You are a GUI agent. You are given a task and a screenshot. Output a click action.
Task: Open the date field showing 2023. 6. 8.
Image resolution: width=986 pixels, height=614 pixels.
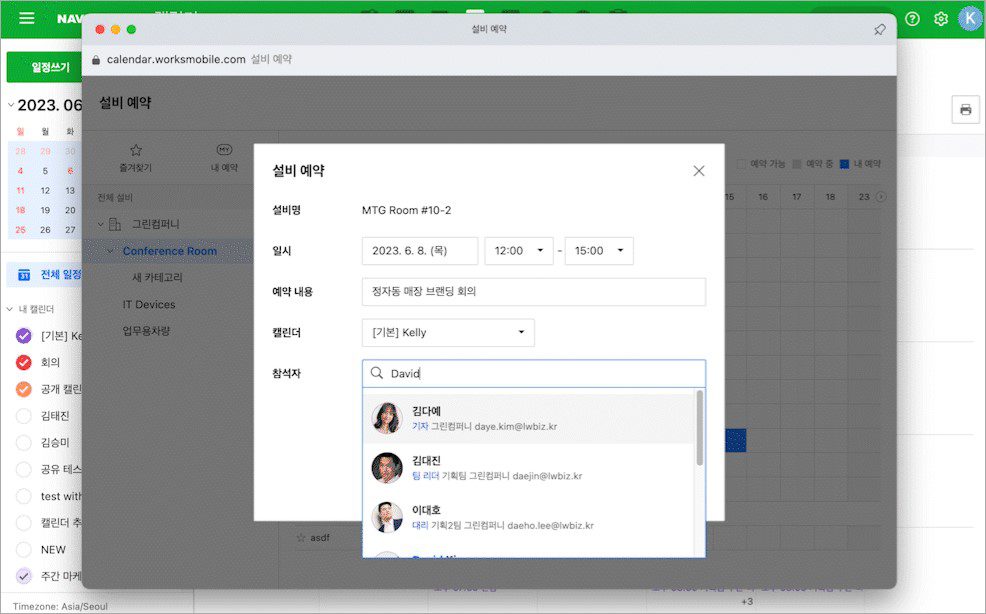click(418, 251)
